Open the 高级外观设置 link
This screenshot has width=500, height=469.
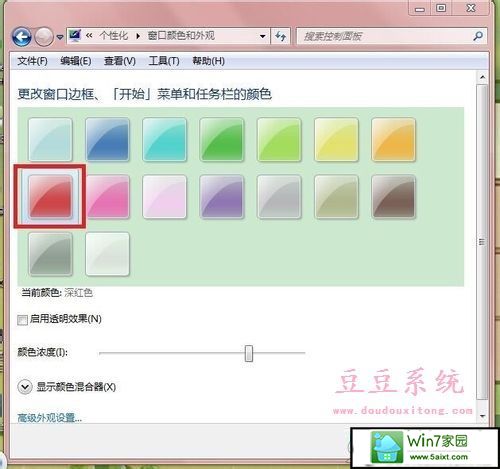point(49,418)
